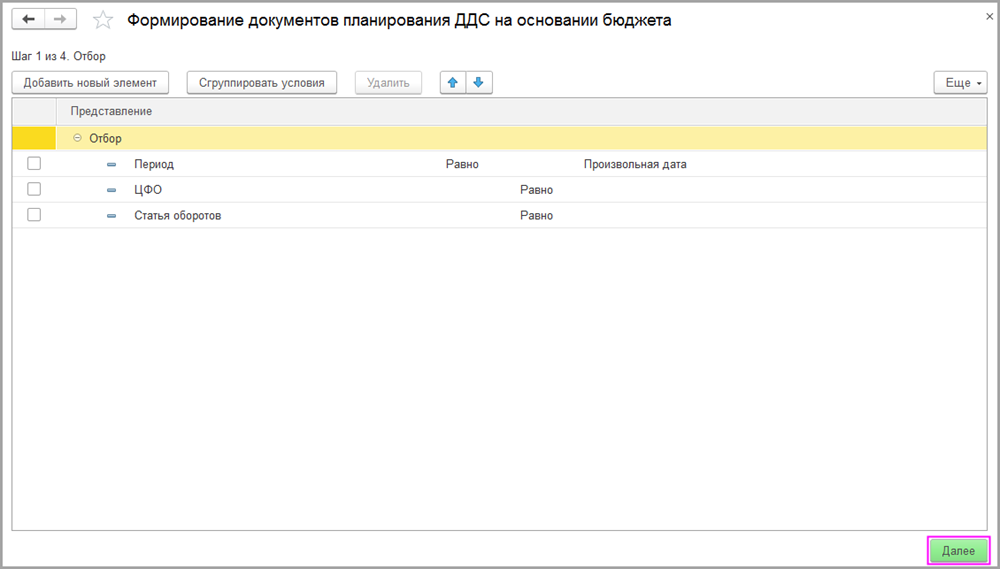Add the form to favorites star
1000x569 pixels.
[x=102, y=20]
